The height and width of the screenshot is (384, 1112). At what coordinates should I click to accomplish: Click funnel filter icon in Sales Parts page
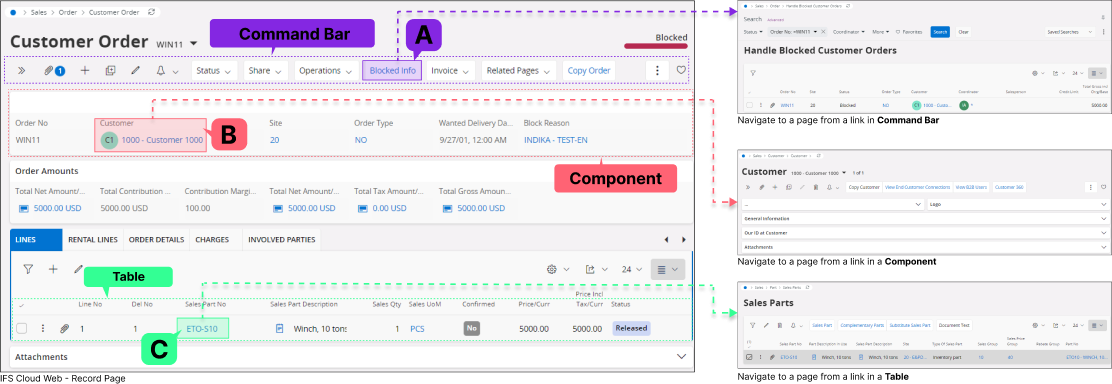pos(753,325)
